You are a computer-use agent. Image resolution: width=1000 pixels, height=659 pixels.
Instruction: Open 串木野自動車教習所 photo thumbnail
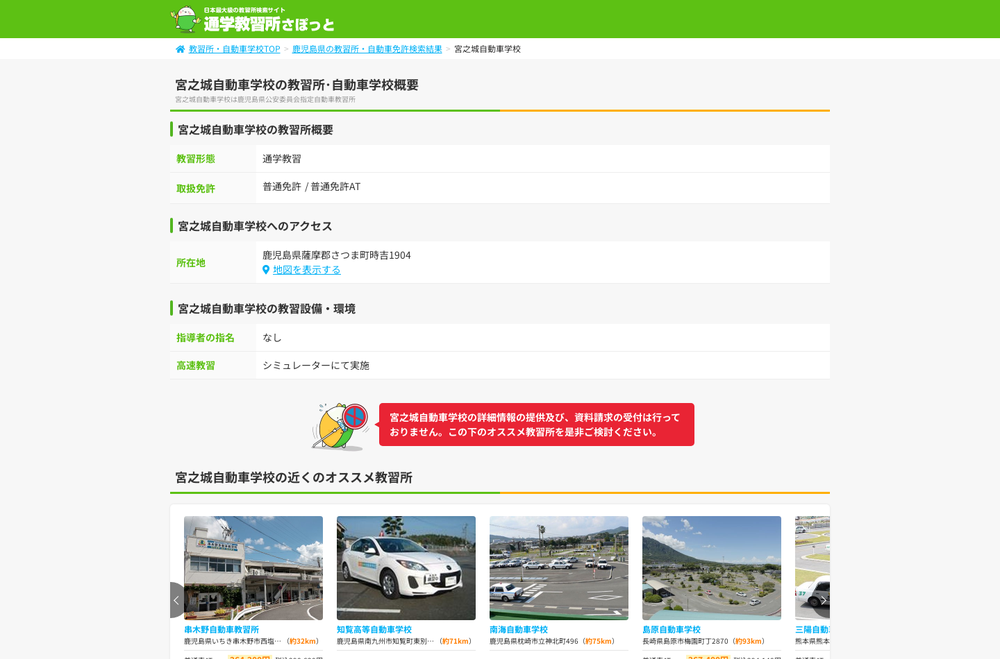pos(253,568)
